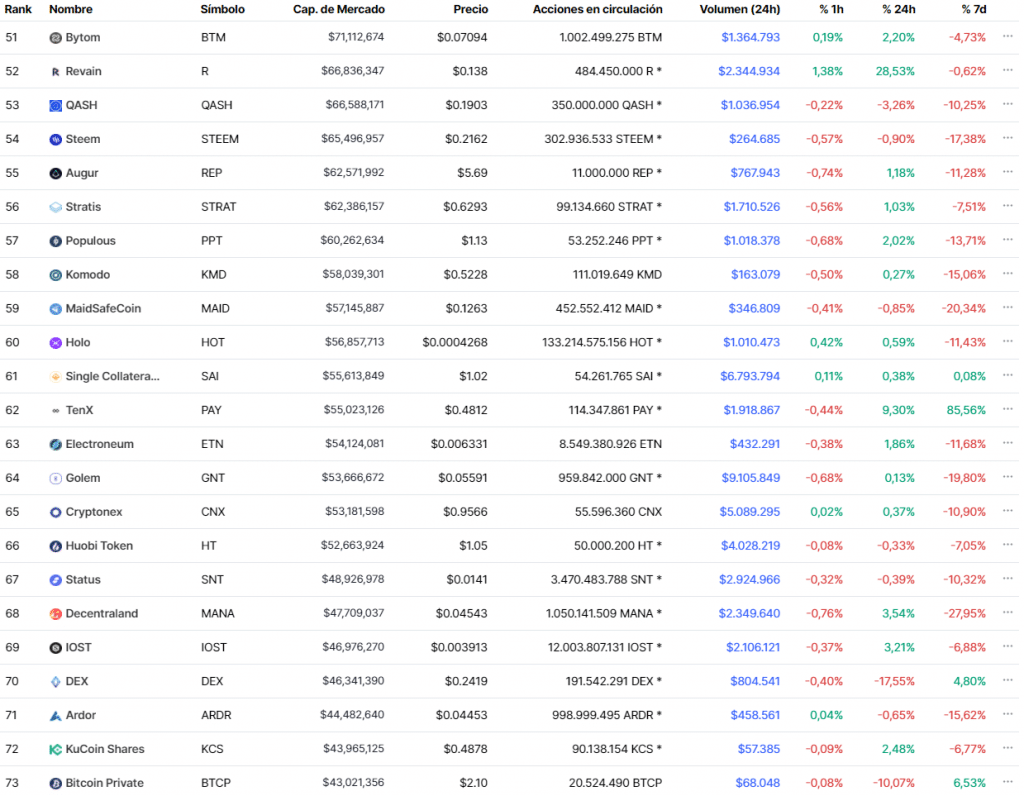1024x796 pixels.
Task: Click TenX 7d change 85,56%
Action: tap(967, 411)
